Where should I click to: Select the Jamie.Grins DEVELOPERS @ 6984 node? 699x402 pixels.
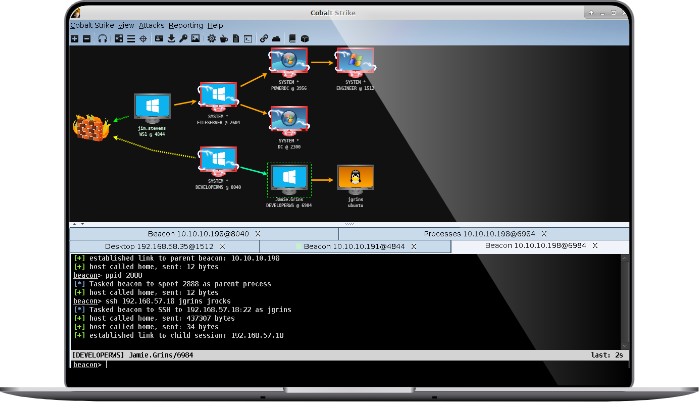(x=289, y=180)
